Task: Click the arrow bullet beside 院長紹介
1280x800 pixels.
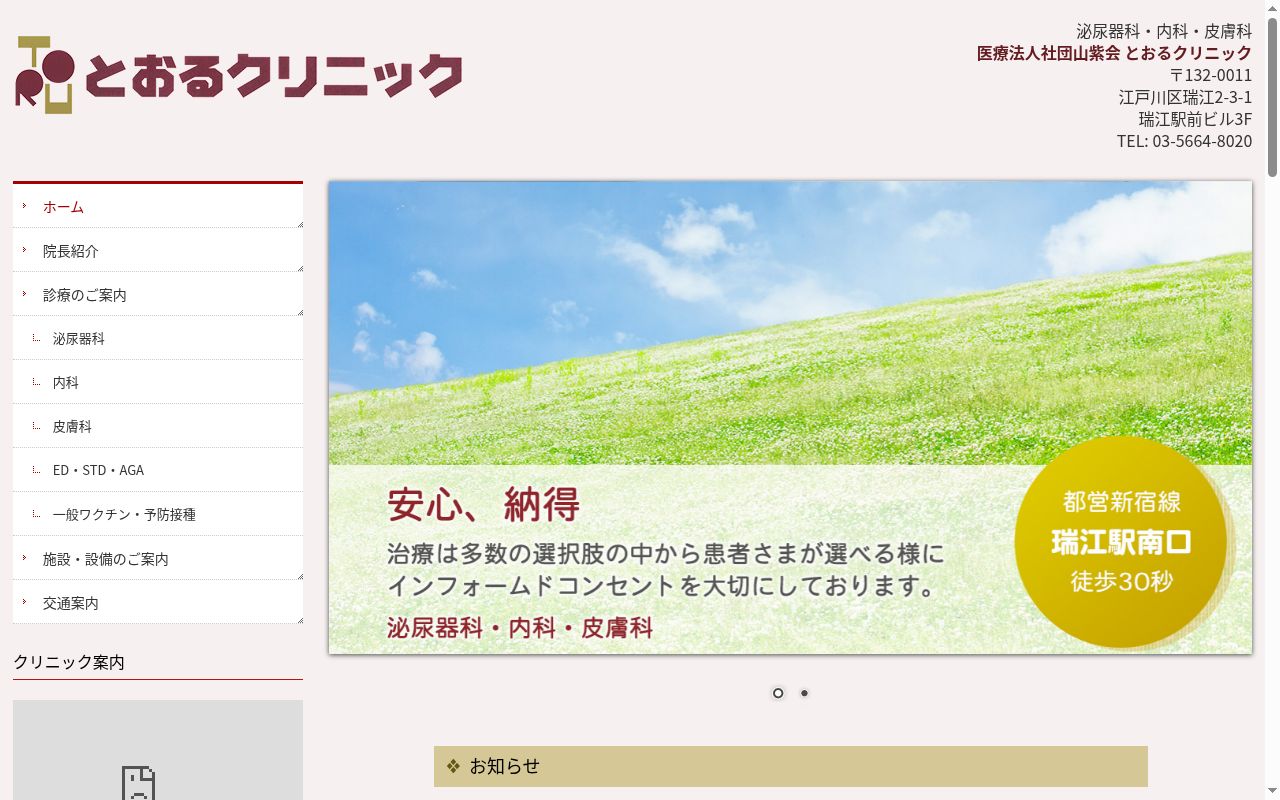Action: [24, 250]
